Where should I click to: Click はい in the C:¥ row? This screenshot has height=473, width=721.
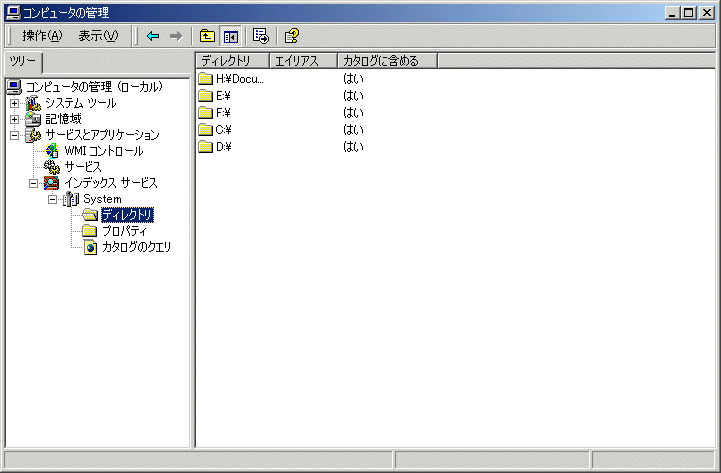353,130
